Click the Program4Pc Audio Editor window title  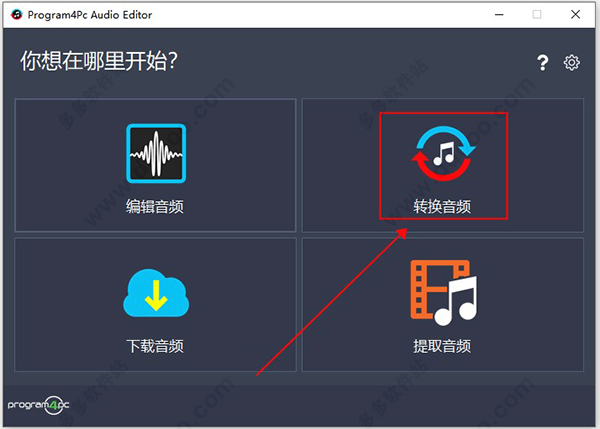click(x=90, y=15)
